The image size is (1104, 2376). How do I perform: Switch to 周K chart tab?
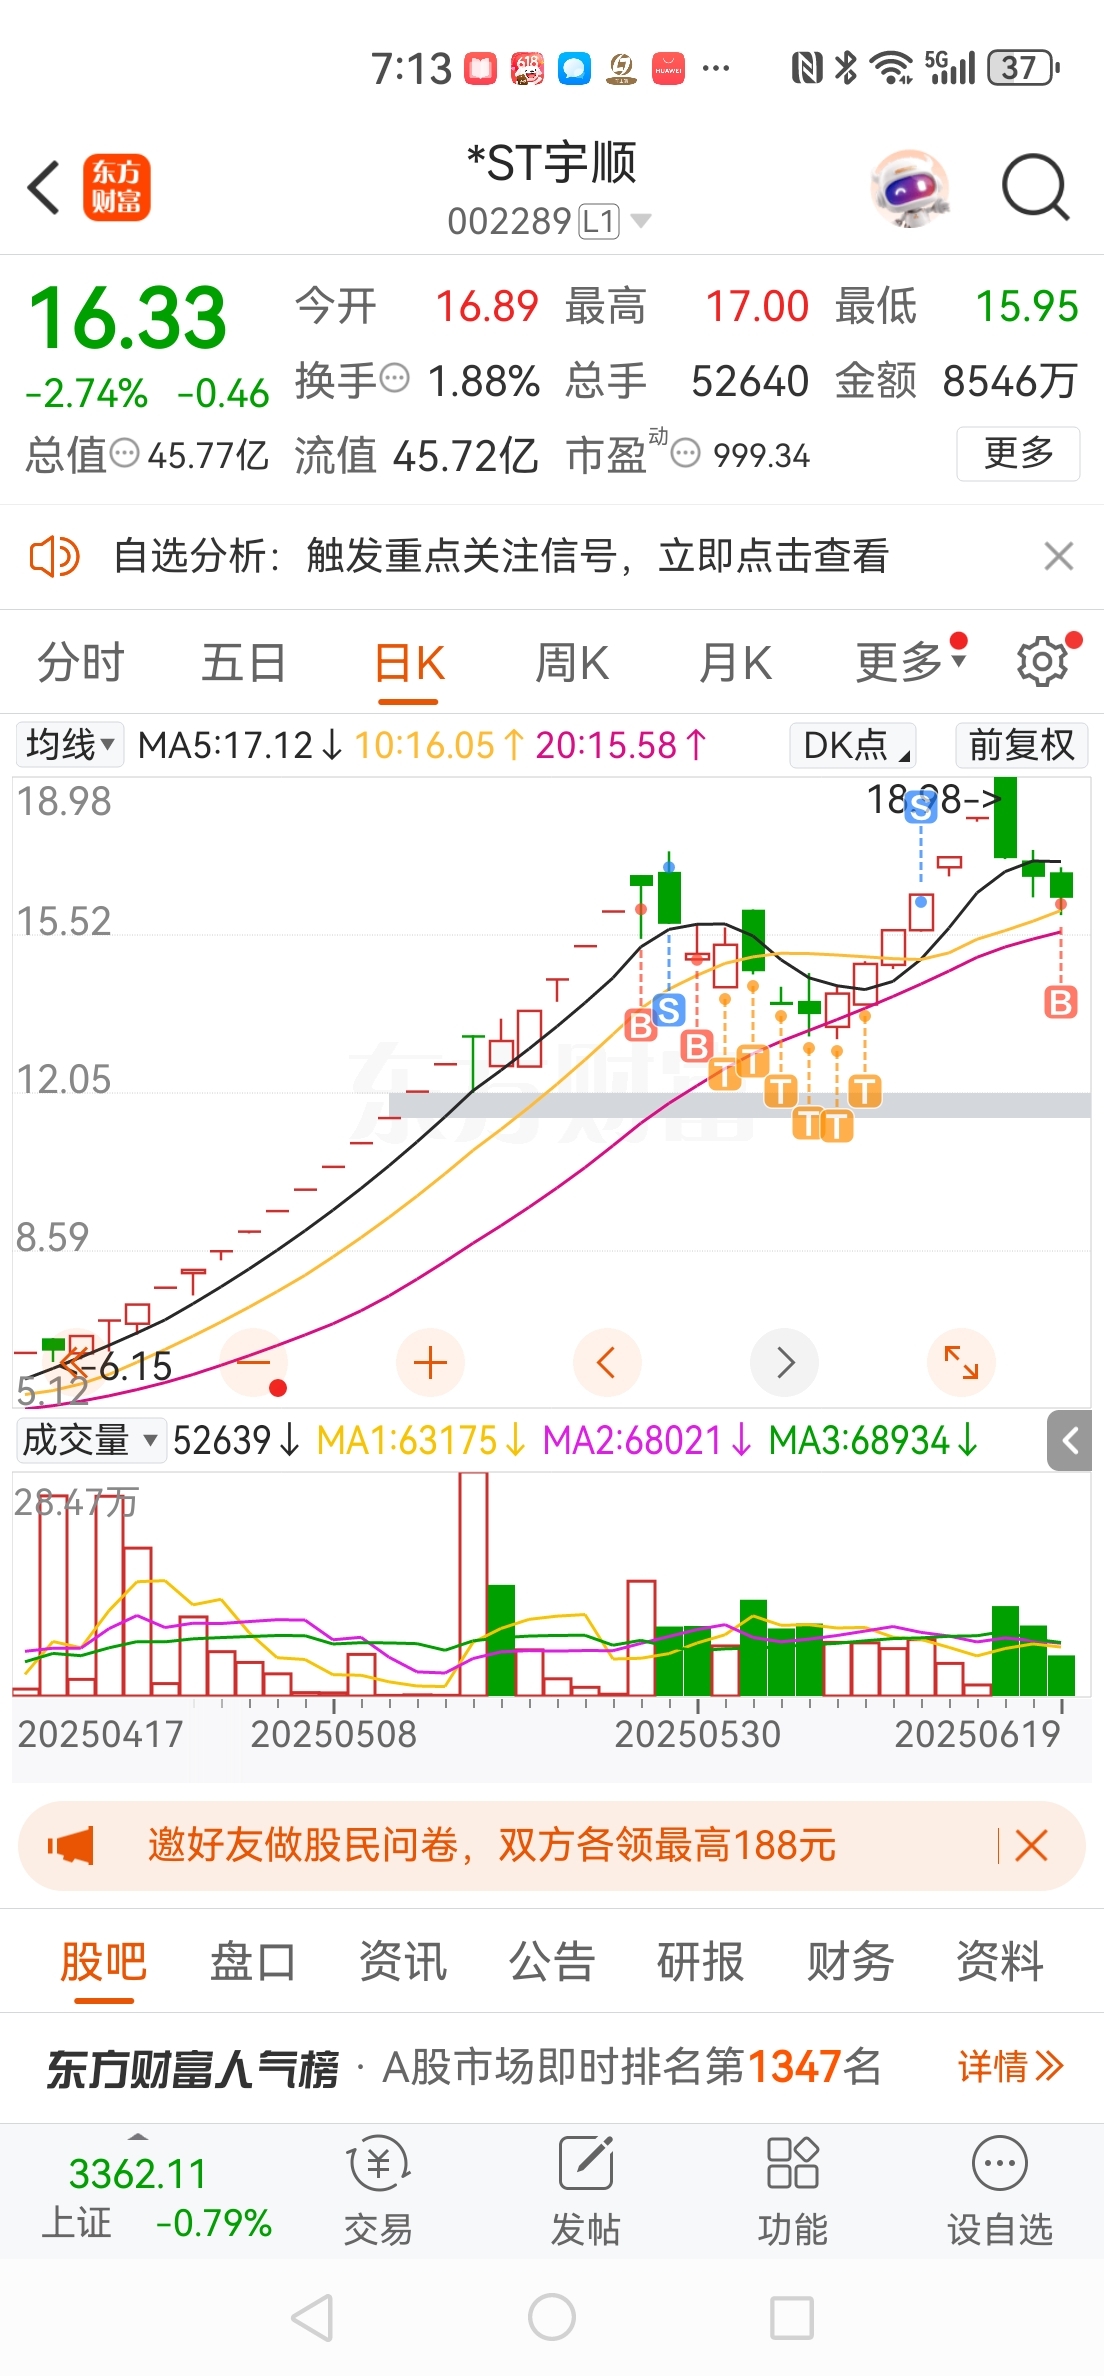pos(571,662)
